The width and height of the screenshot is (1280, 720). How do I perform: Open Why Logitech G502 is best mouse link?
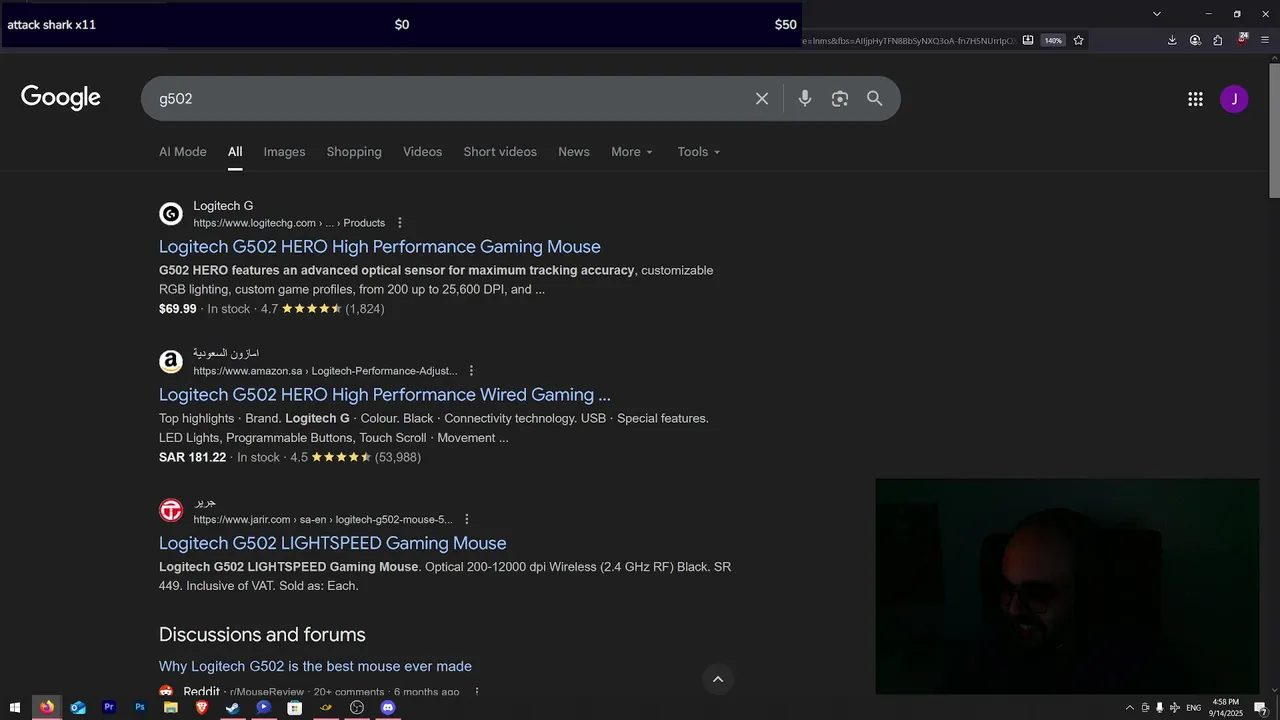click(315, 667)
